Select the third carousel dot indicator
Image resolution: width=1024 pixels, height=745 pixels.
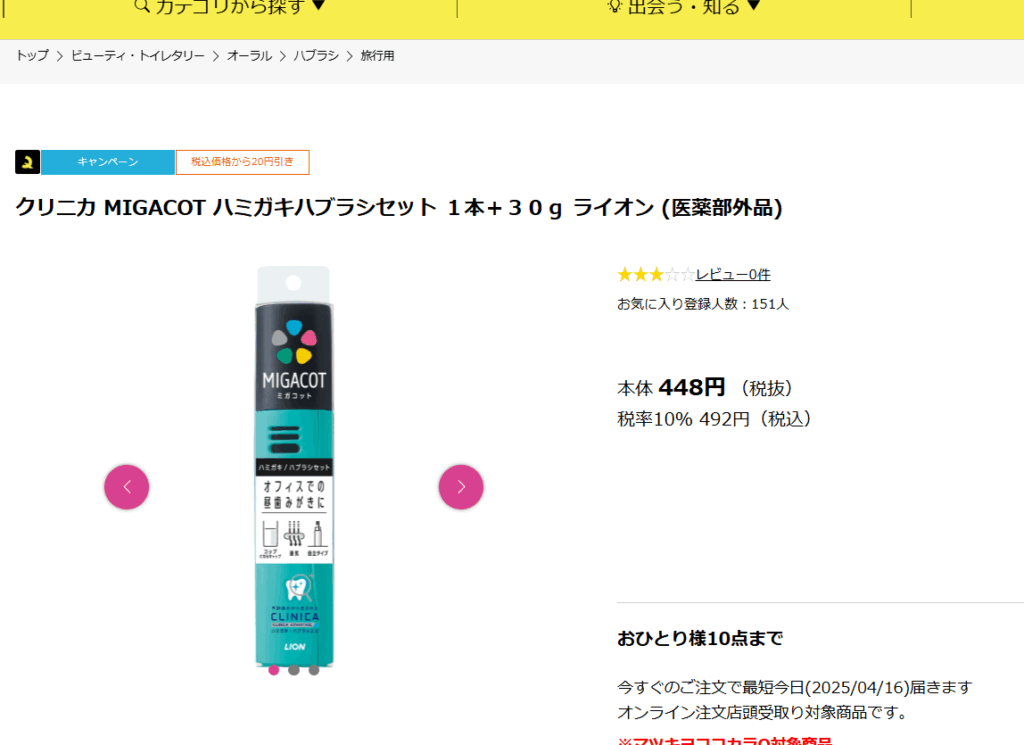pyautogui.click(x=314, y=670)
